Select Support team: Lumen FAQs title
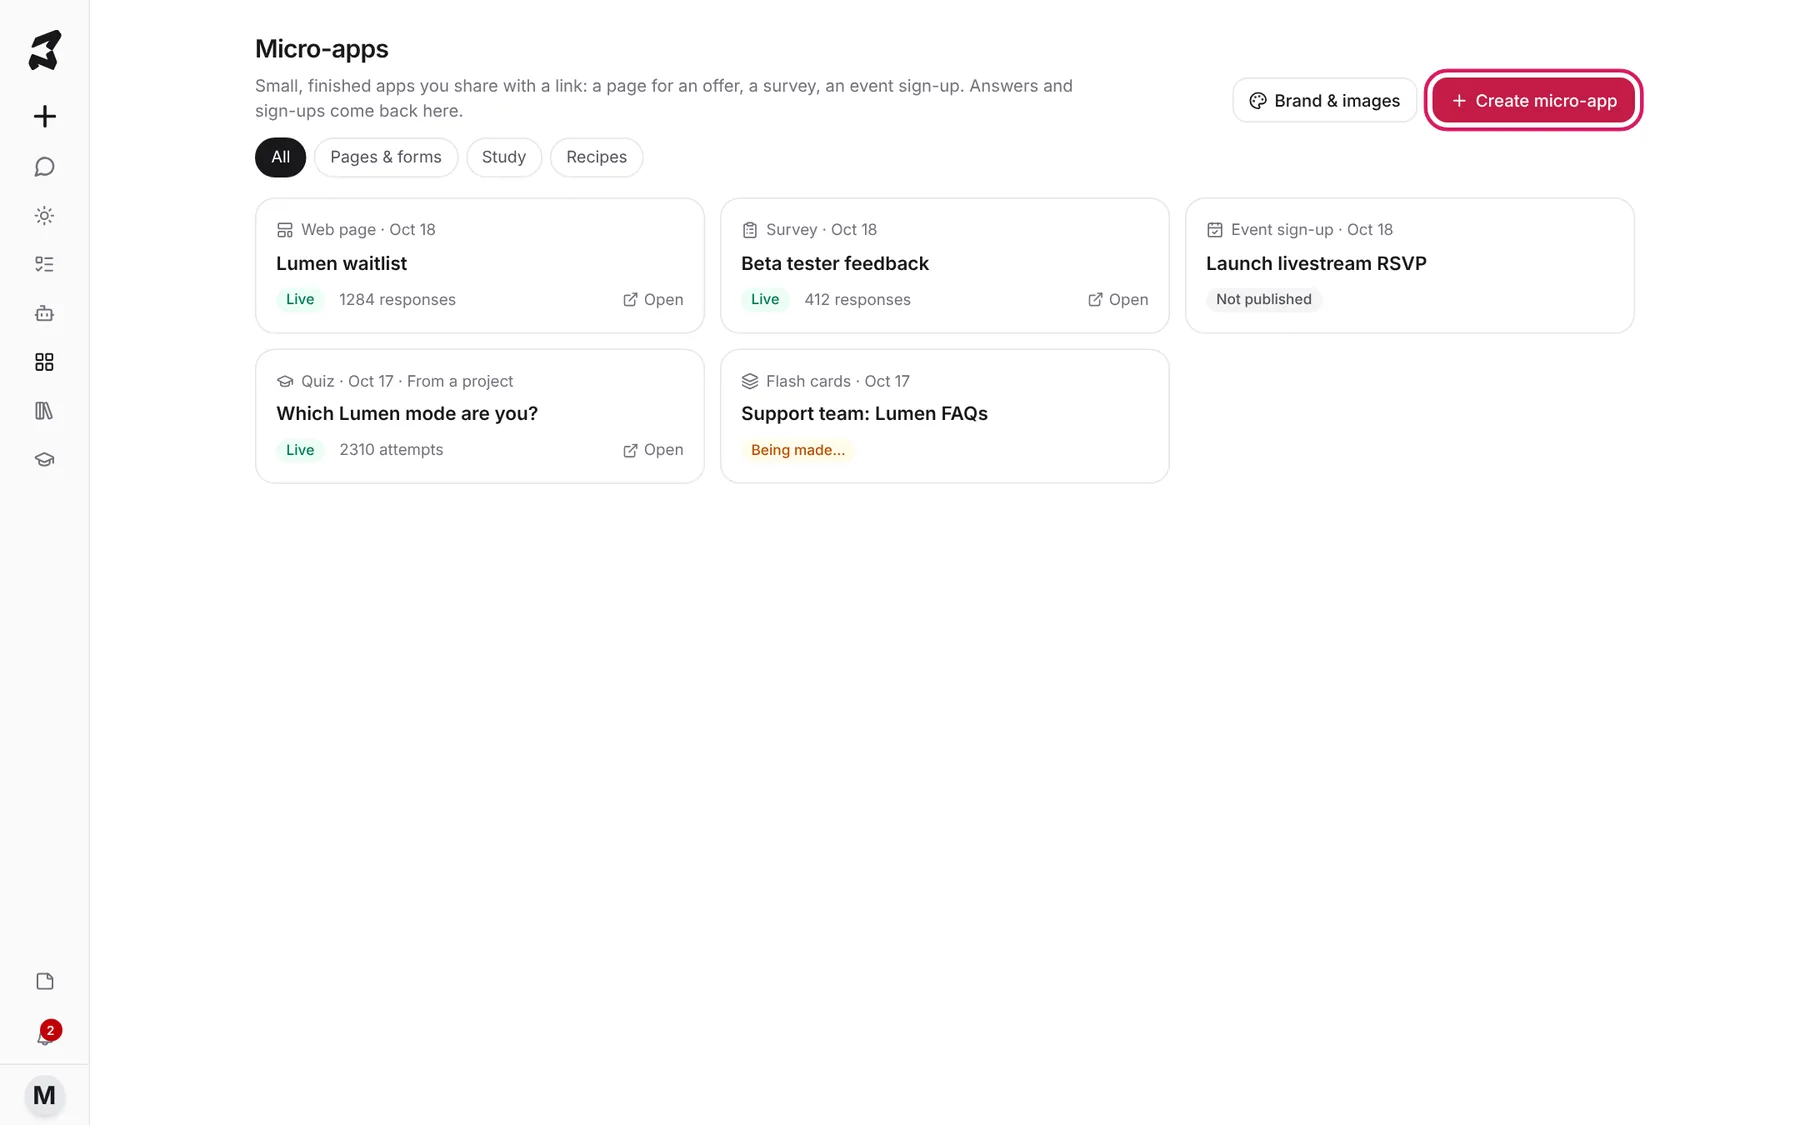Image resolution: width=1800 pixels, height=1125 pixels. [864, 413]
